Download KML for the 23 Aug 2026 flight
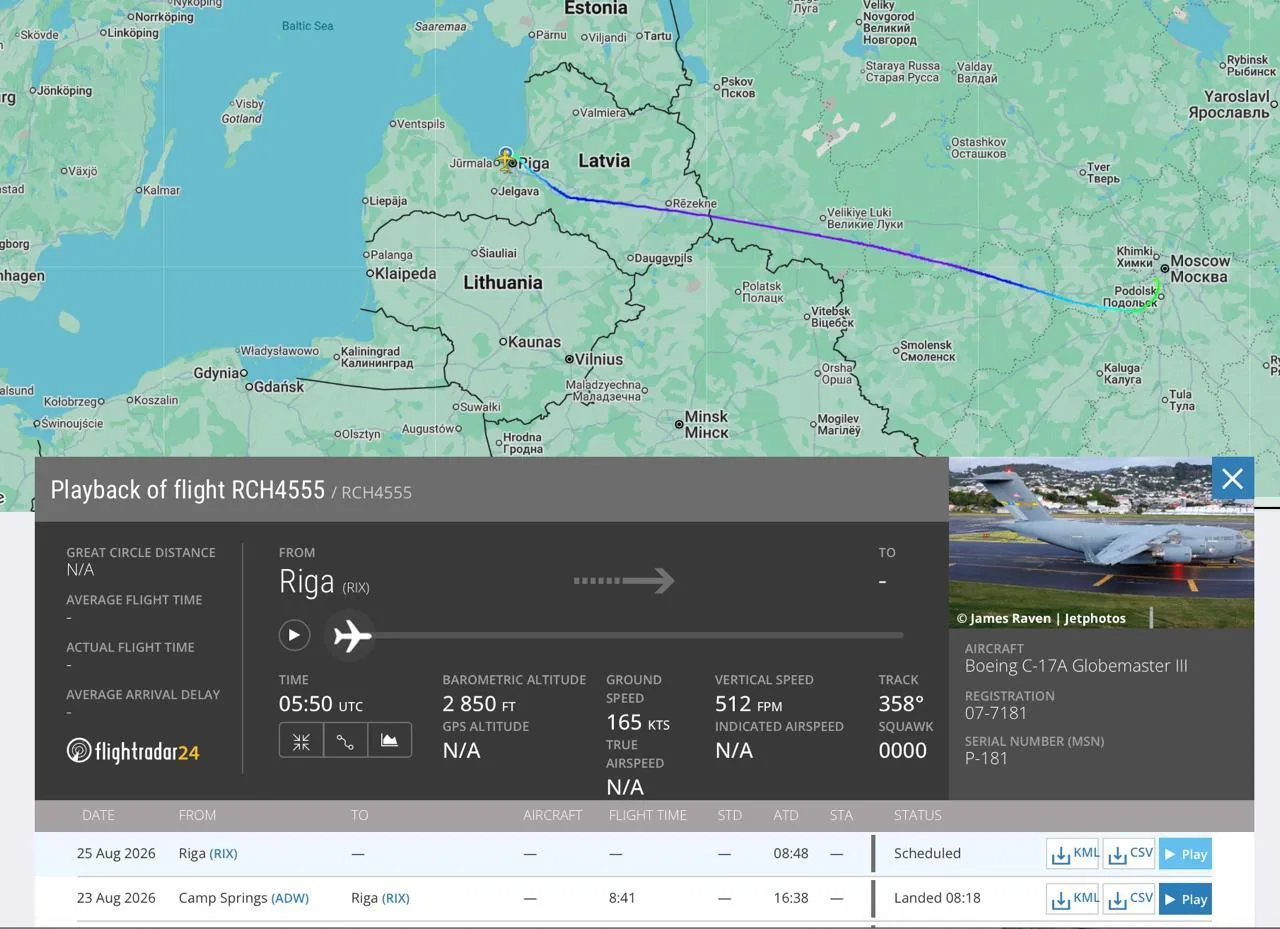The image size is (1280, 929). (x=1073, y=899)
